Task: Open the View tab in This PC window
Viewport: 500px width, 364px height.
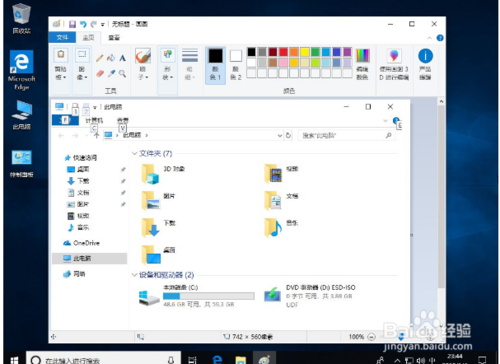Action: tap(123, 120)
